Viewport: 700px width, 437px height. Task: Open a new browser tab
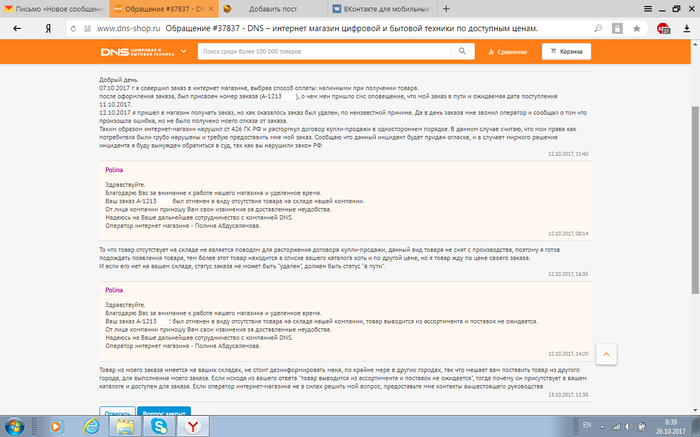(x=446, y=9)
